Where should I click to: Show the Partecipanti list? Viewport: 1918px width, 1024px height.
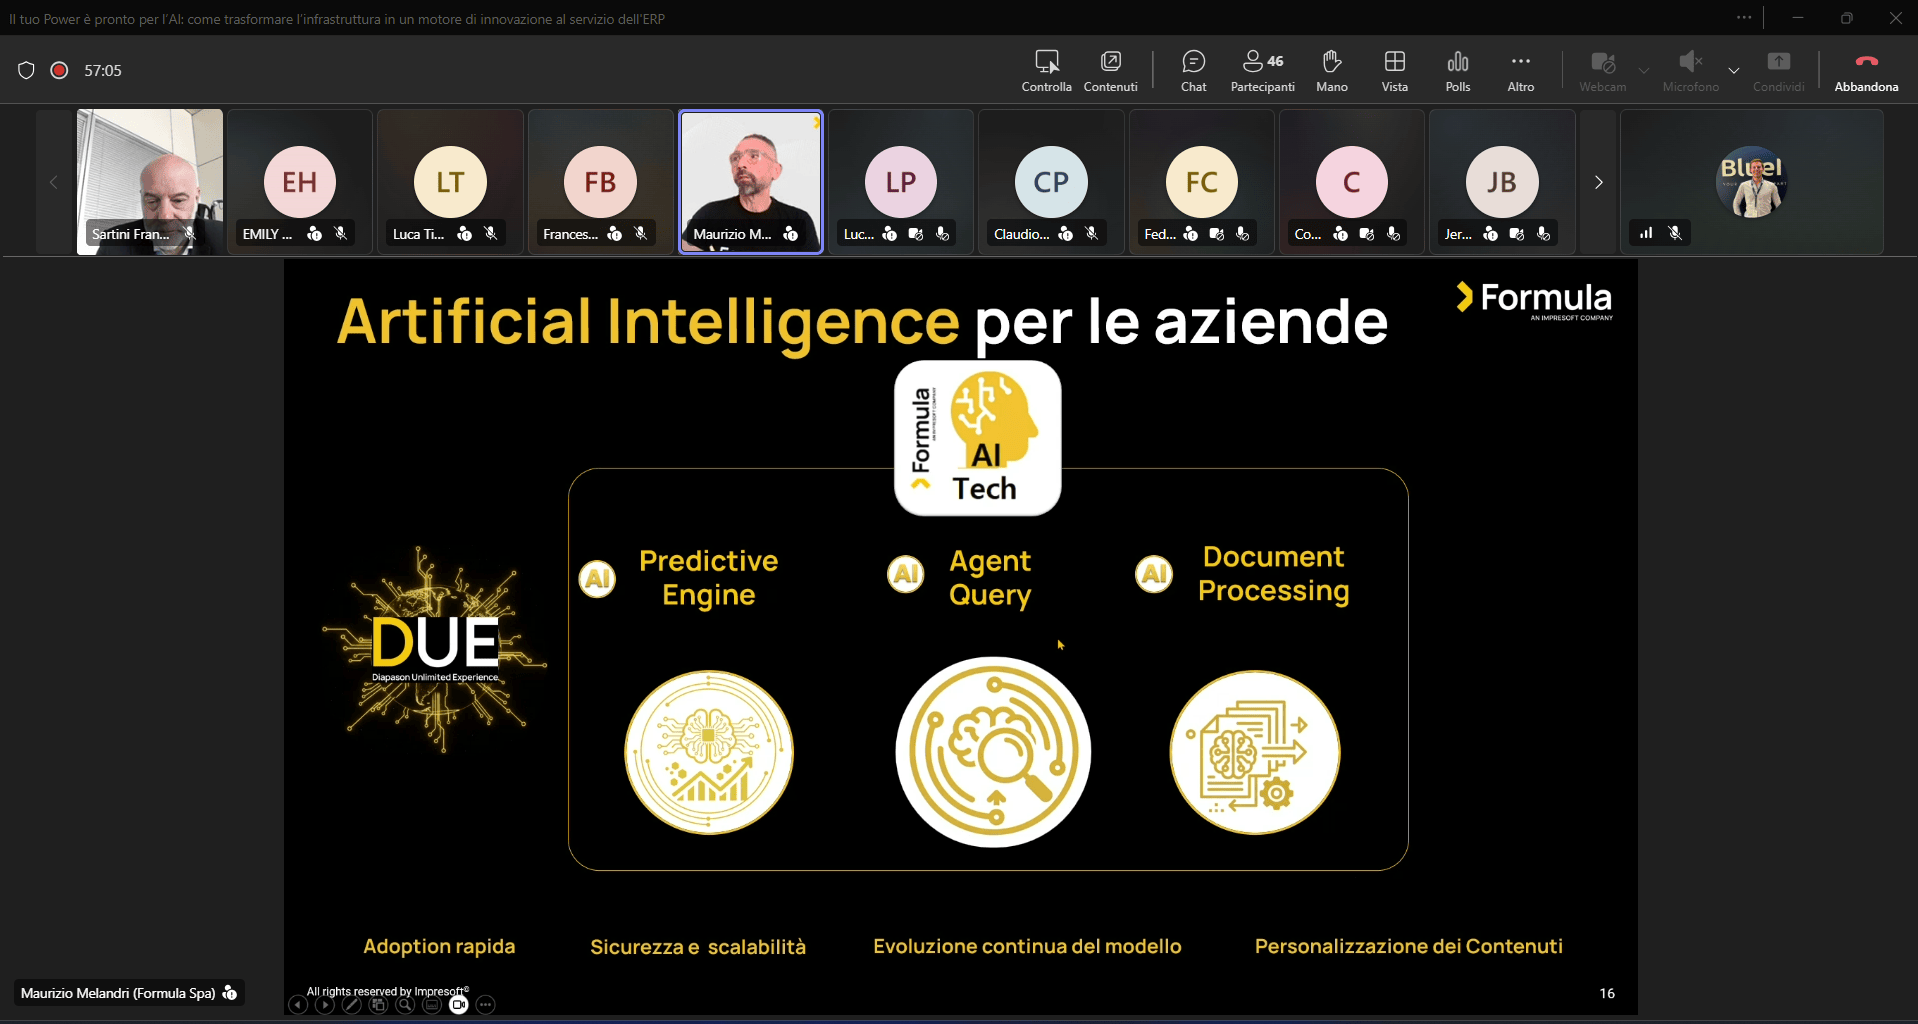tap(1262, 71)
